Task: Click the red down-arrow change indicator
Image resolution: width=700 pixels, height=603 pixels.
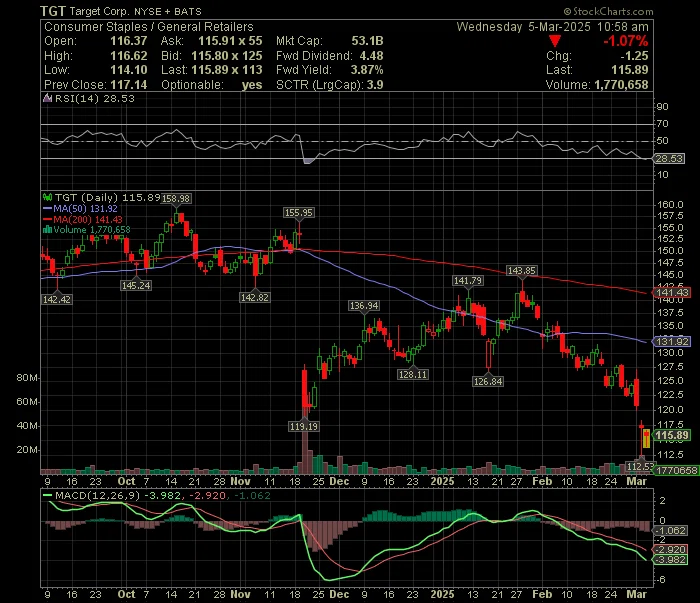Action: 555,42
